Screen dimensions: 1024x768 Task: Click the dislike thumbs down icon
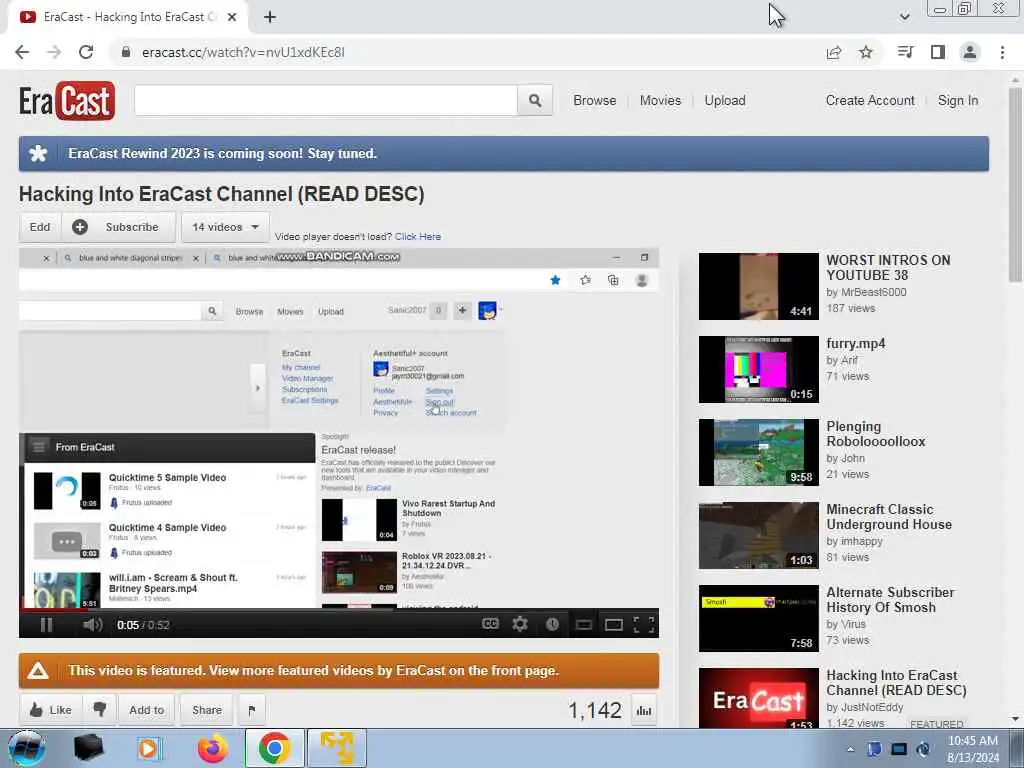[x=100, y=710]
